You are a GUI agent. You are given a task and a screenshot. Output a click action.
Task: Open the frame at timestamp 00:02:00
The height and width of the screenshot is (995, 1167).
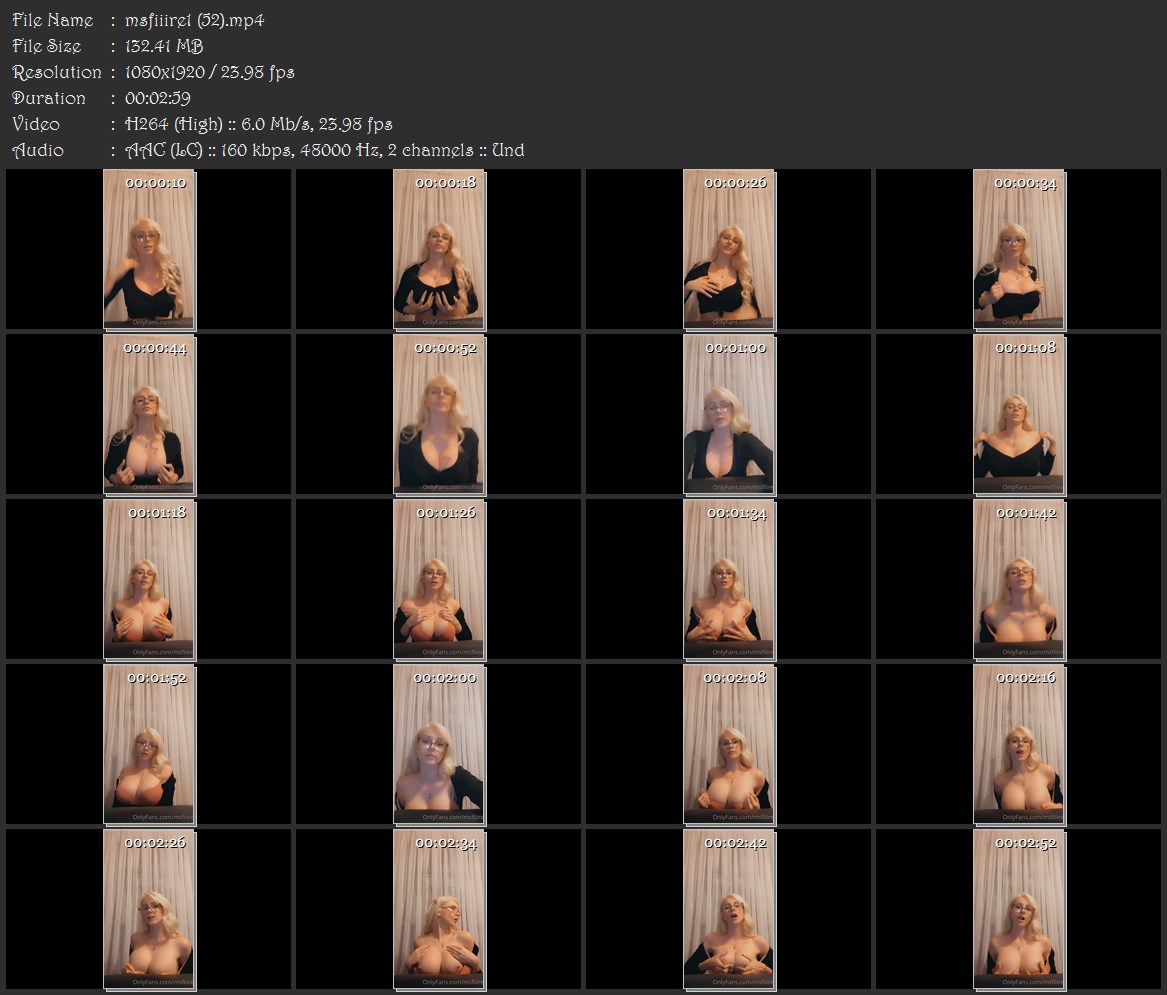coord(439,745)
